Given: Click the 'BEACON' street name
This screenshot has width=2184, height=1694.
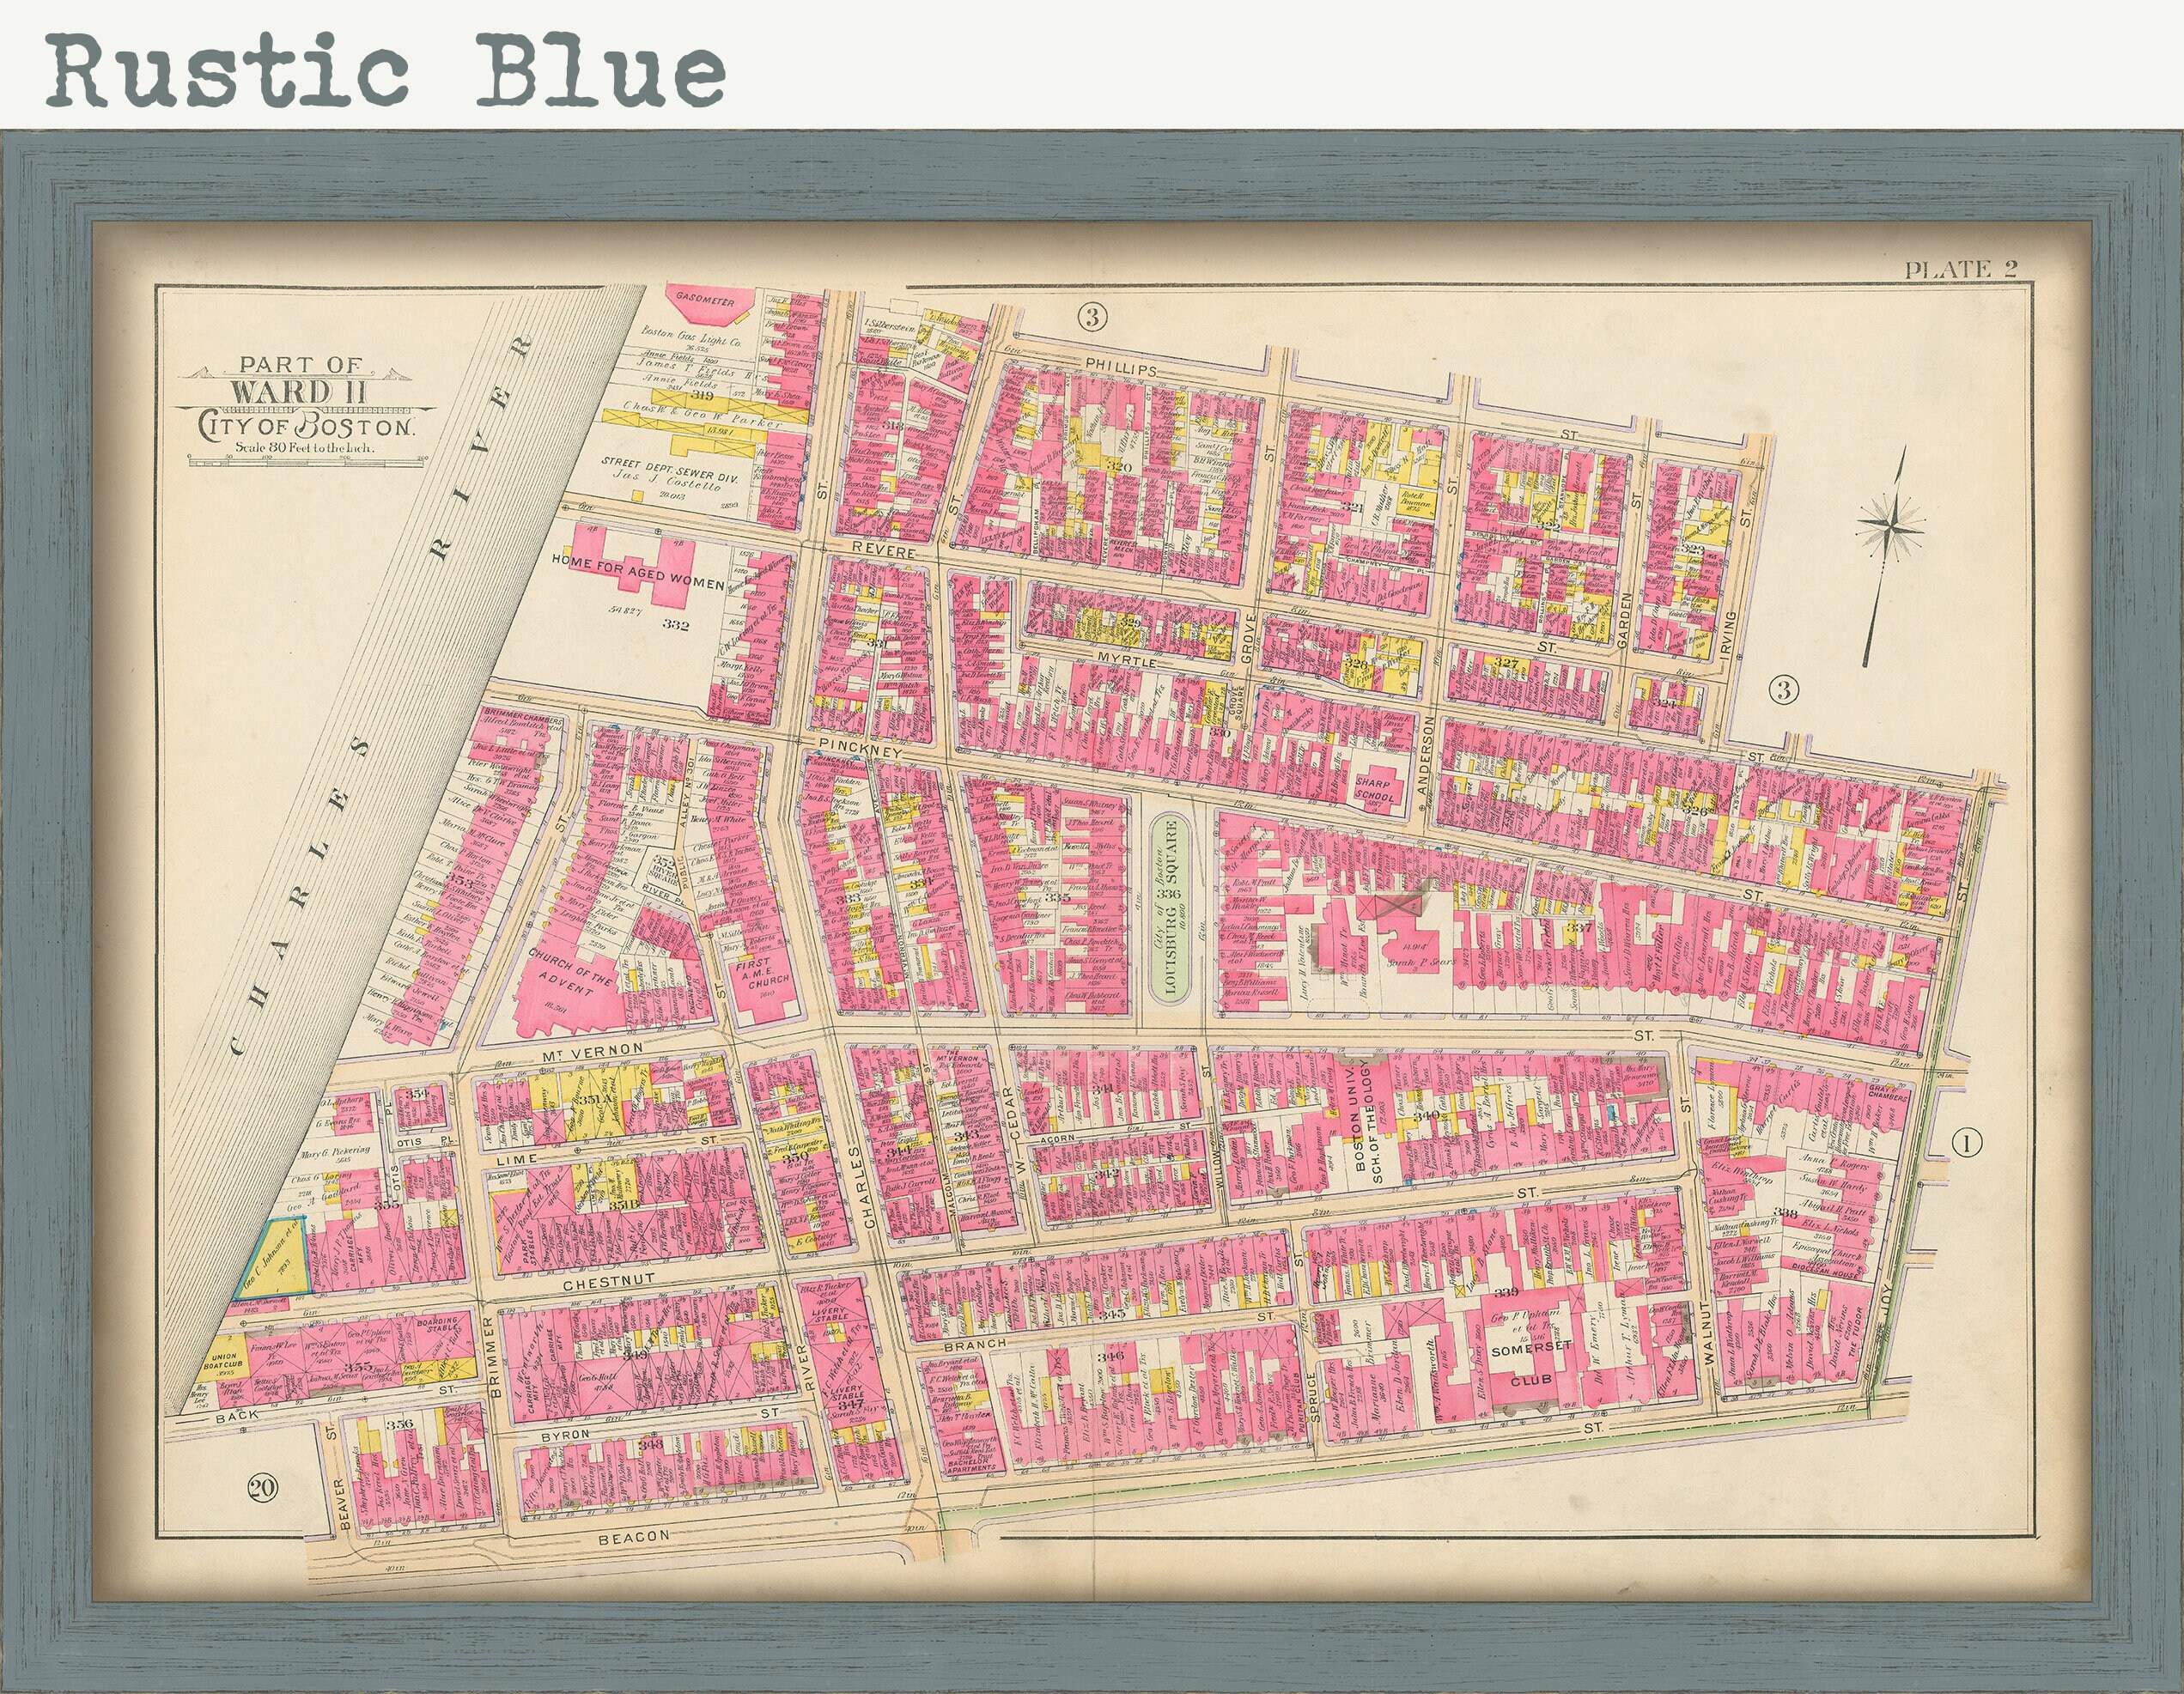Looking at the screenshot, I should point(633,1536).
